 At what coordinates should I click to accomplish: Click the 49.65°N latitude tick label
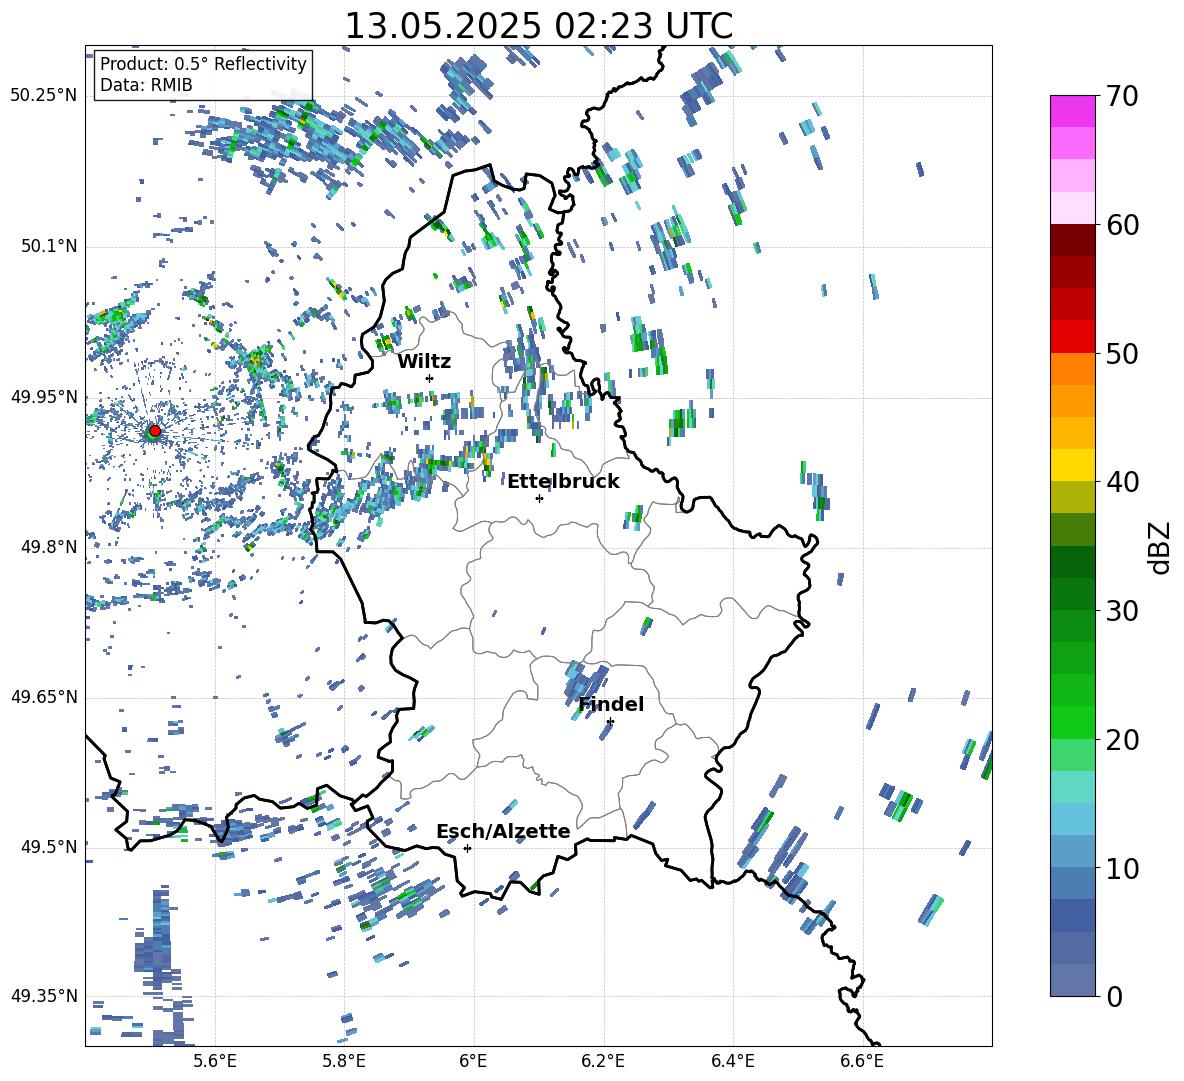pyautogui.click(x=44, y=697)
